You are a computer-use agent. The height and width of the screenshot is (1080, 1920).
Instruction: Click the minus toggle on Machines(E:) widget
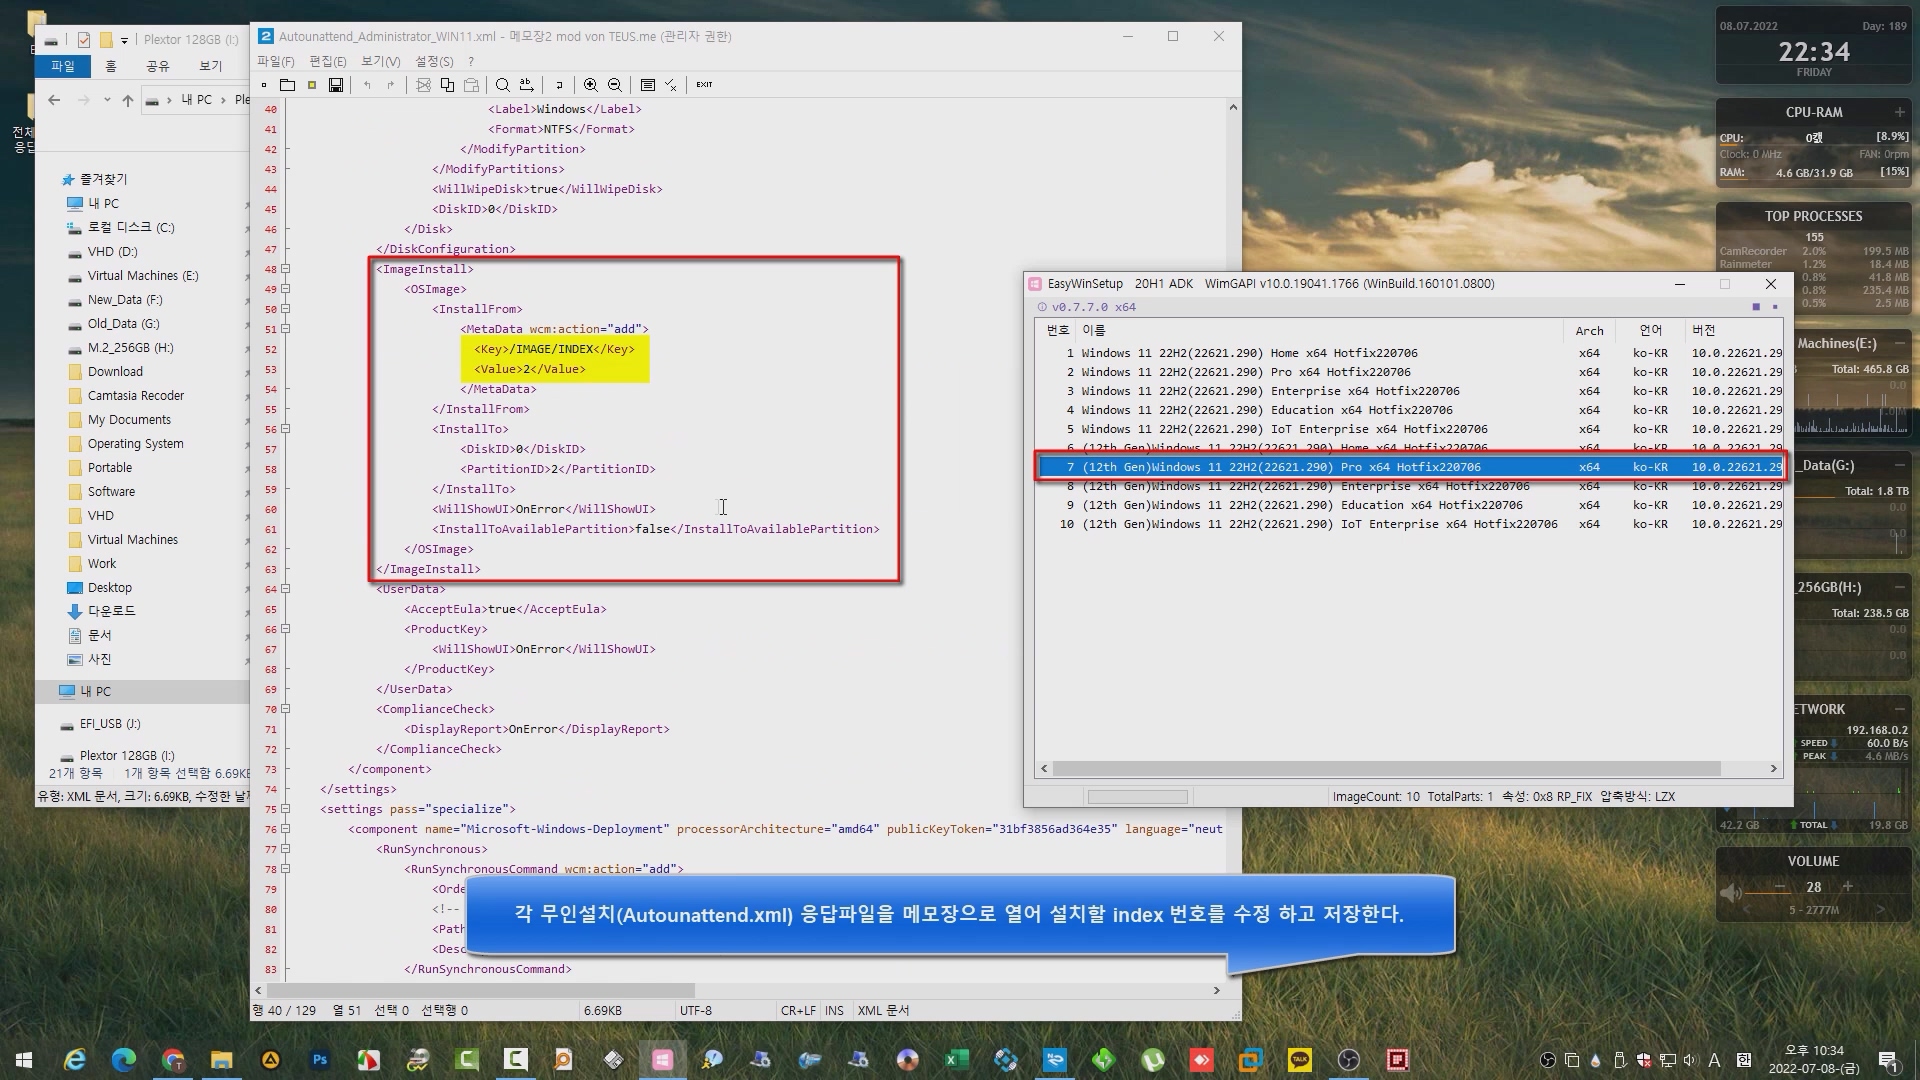pos(1899,343)
